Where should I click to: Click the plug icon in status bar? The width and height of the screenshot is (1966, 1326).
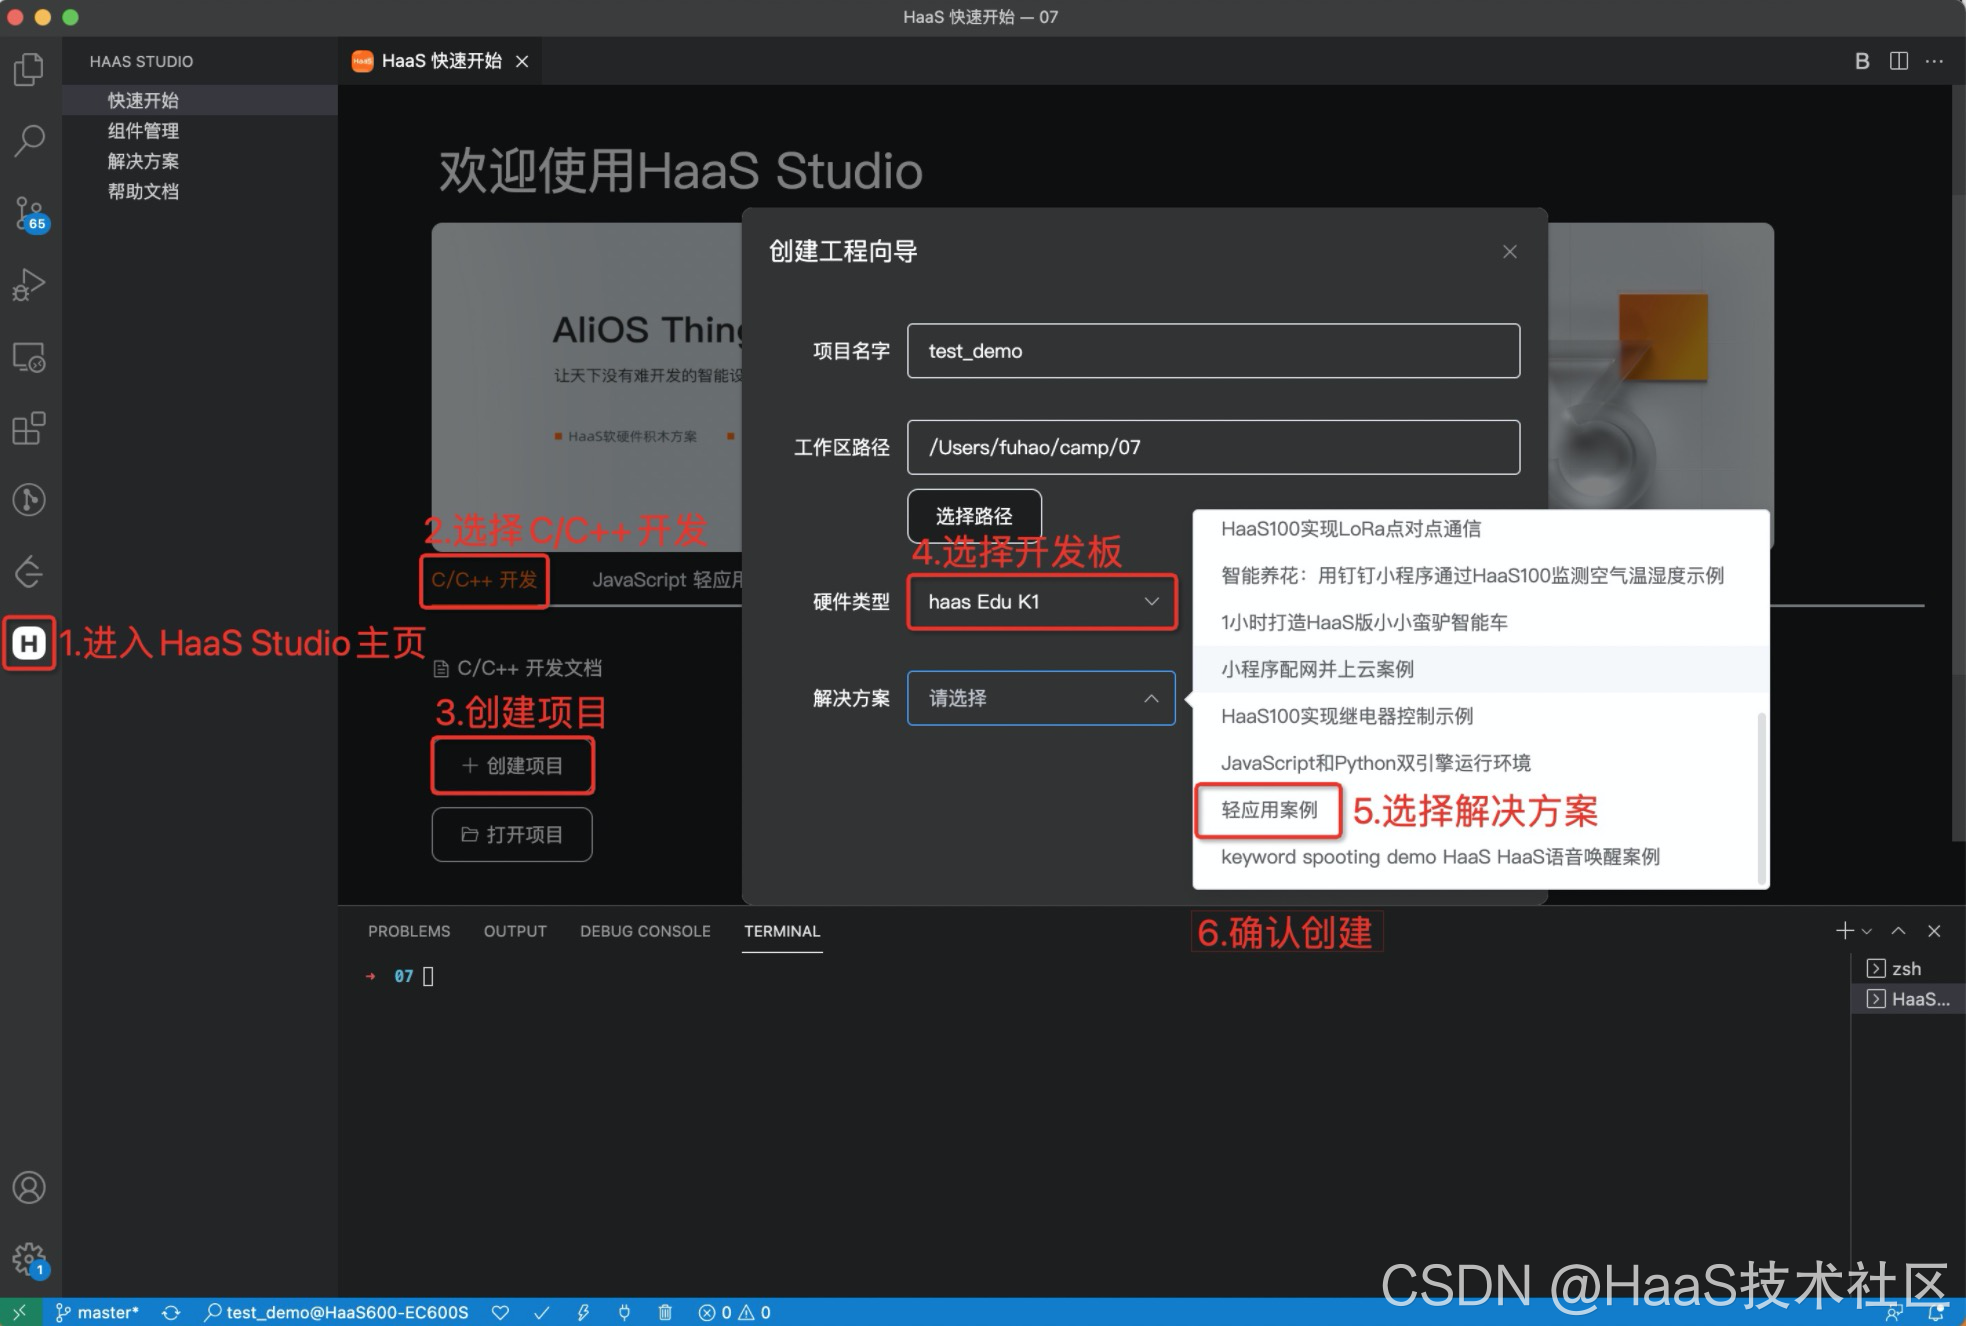[624, 1312]
